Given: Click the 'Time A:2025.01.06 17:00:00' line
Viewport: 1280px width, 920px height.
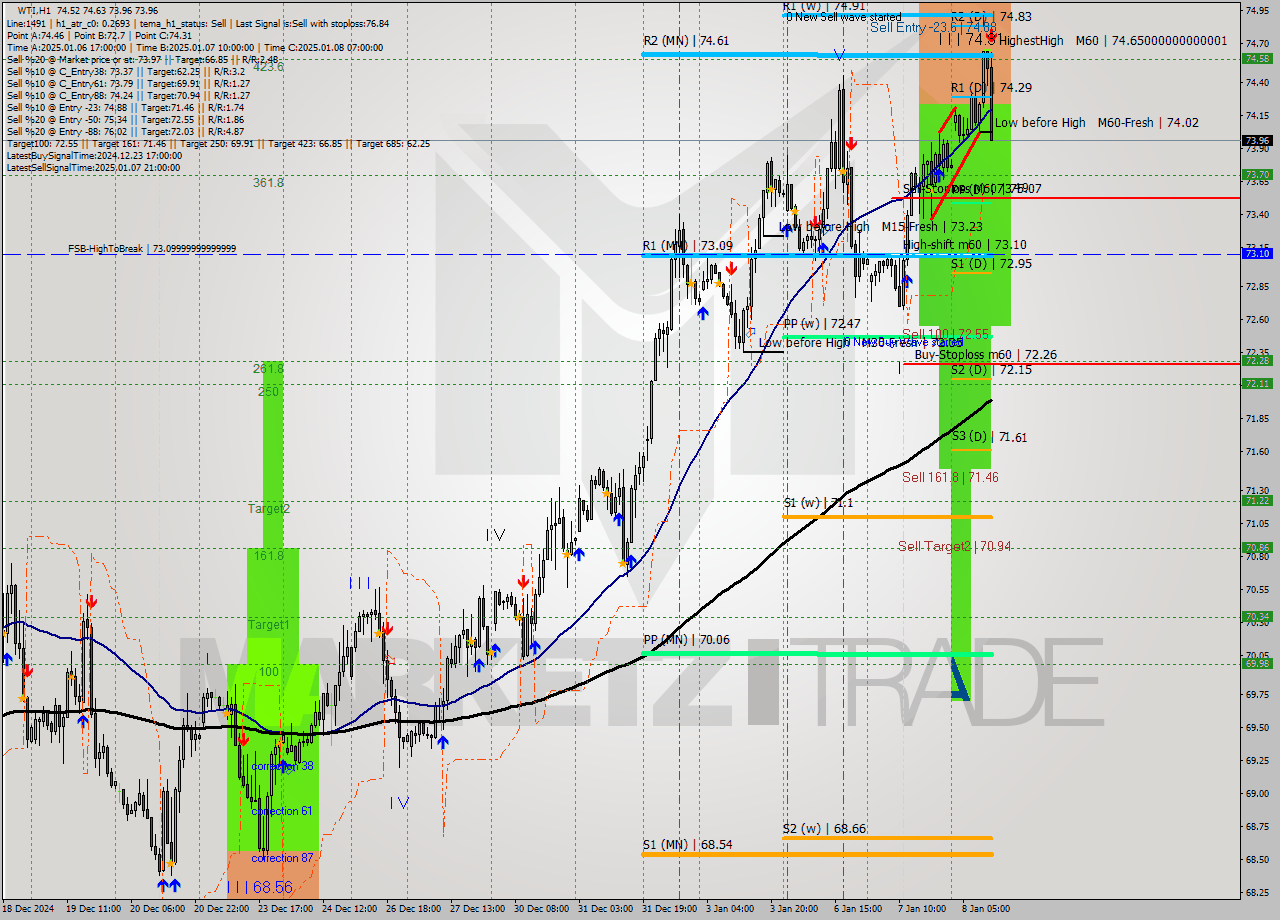Looking at the screenshot, I should coord(195,47).
